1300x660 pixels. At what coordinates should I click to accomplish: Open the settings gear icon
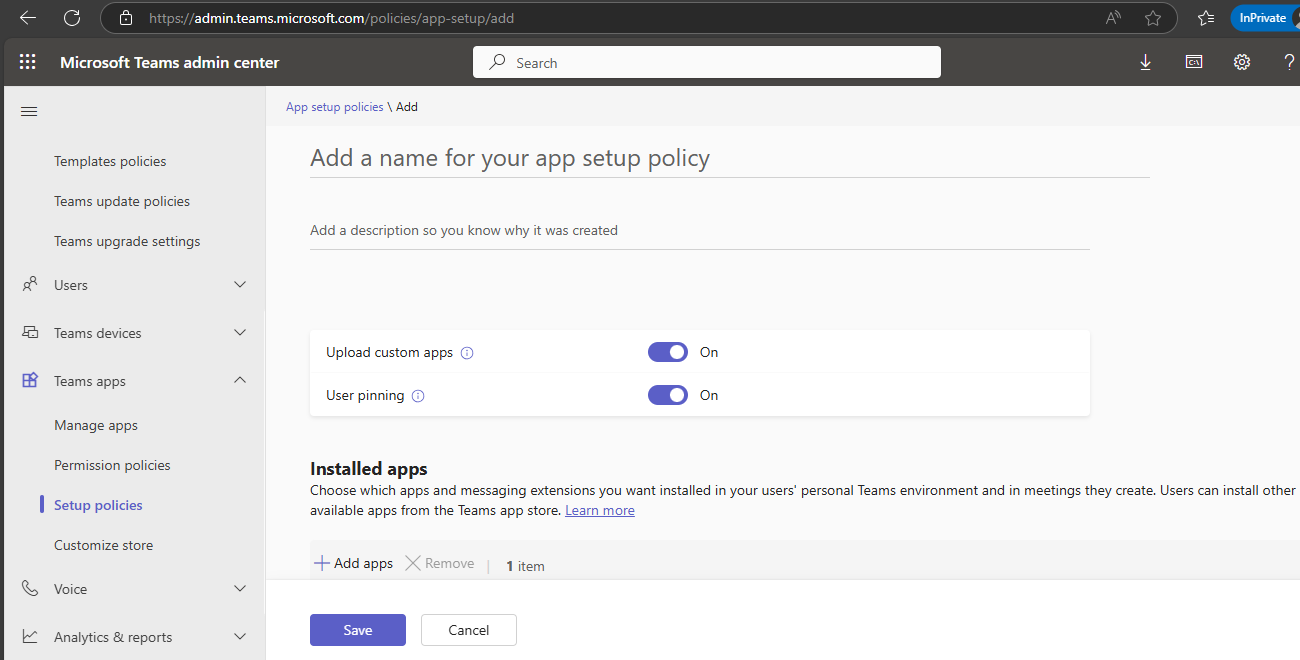tap(1242, 62)
